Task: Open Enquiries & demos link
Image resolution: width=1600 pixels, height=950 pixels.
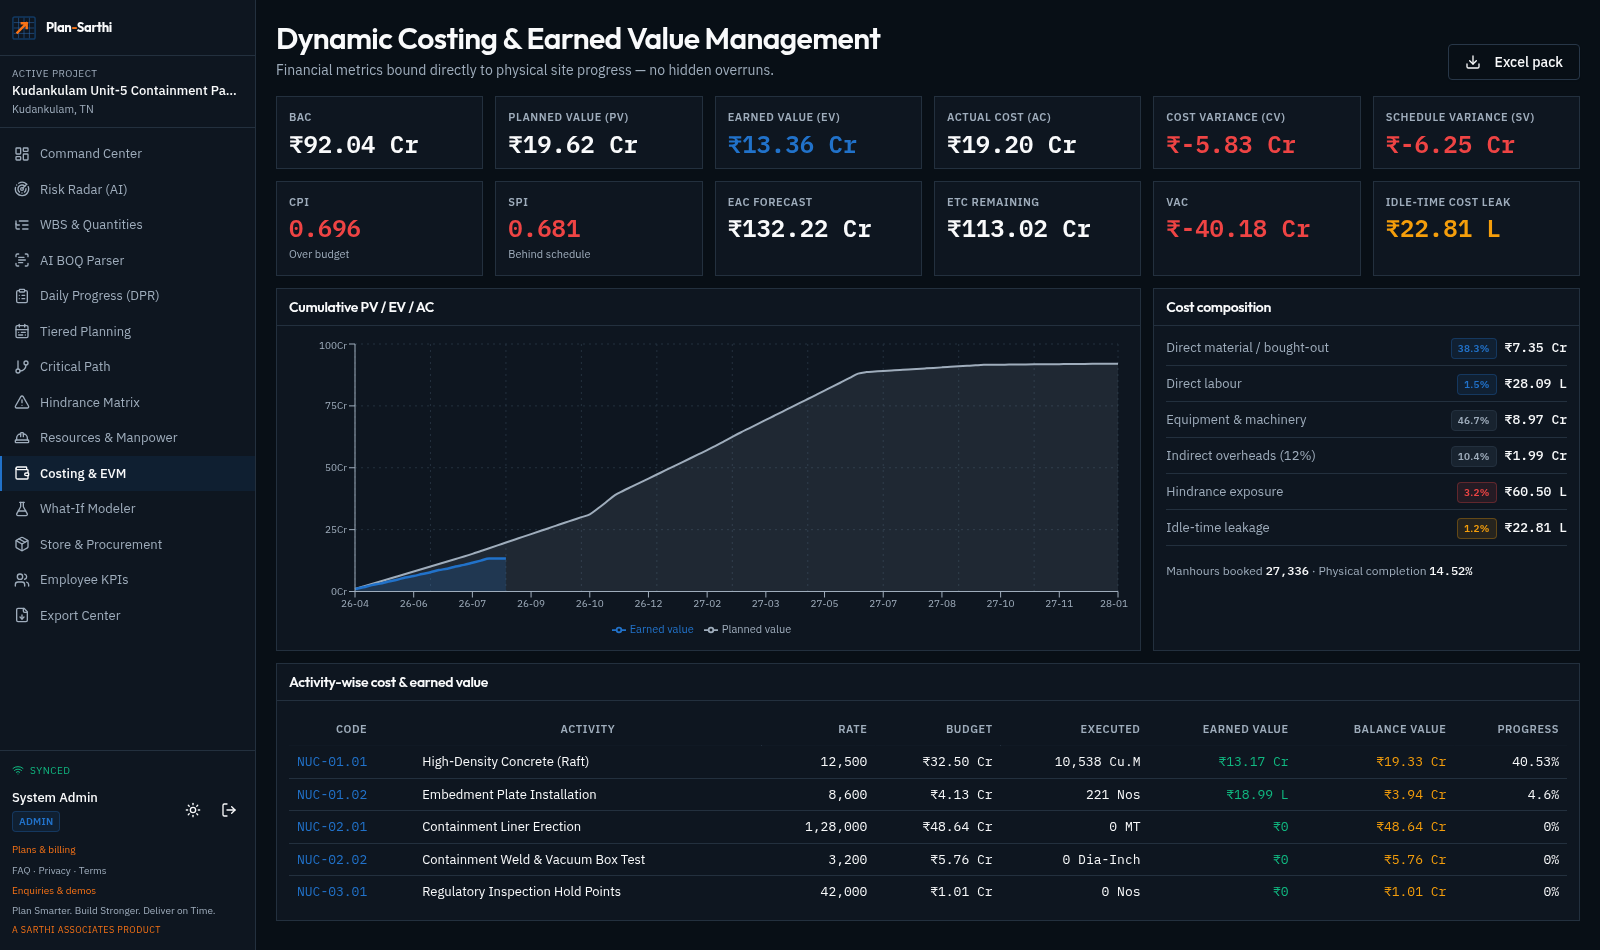Action: click(54, 891)
